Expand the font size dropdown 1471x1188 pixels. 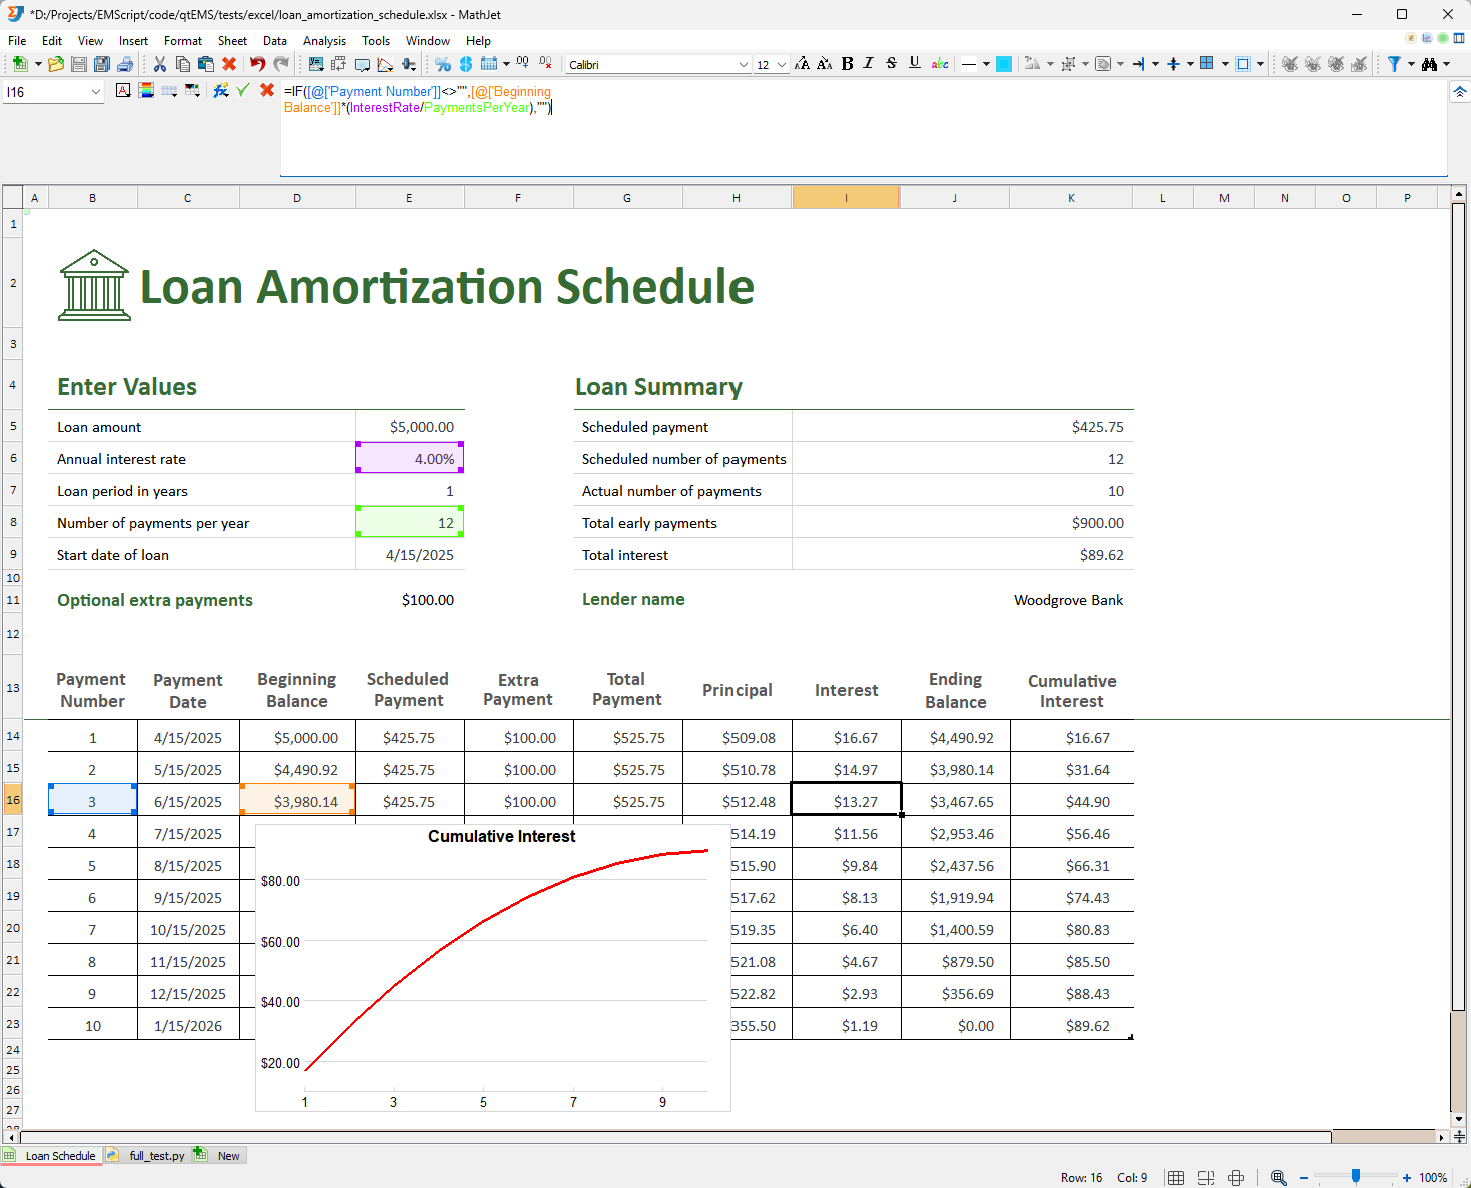782,65
